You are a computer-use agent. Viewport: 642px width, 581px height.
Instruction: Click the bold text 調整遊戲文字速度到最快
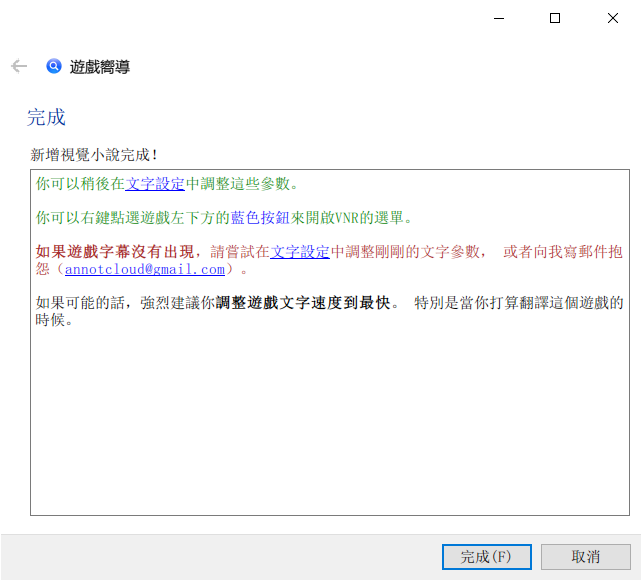tap(303, 303)
